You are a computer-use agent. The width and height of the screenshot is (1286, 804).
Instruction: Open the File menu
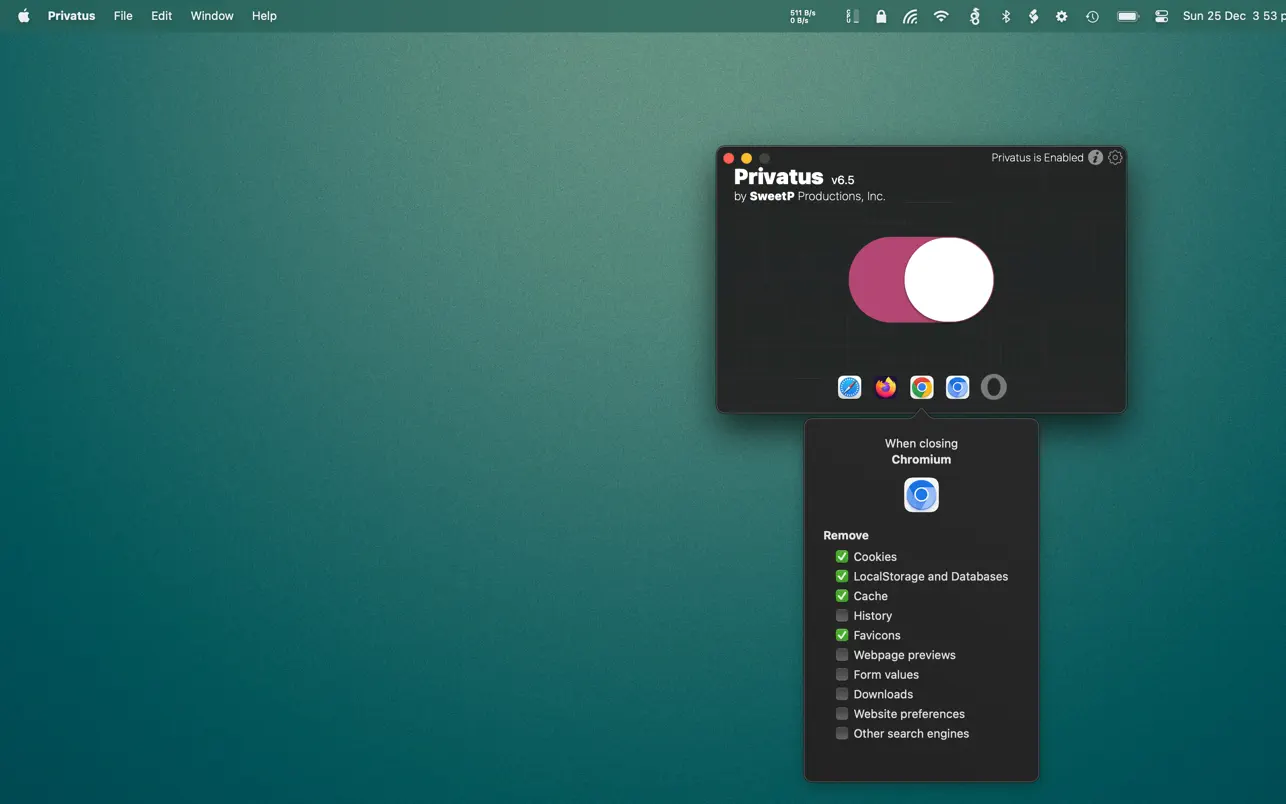coord(123,16)
